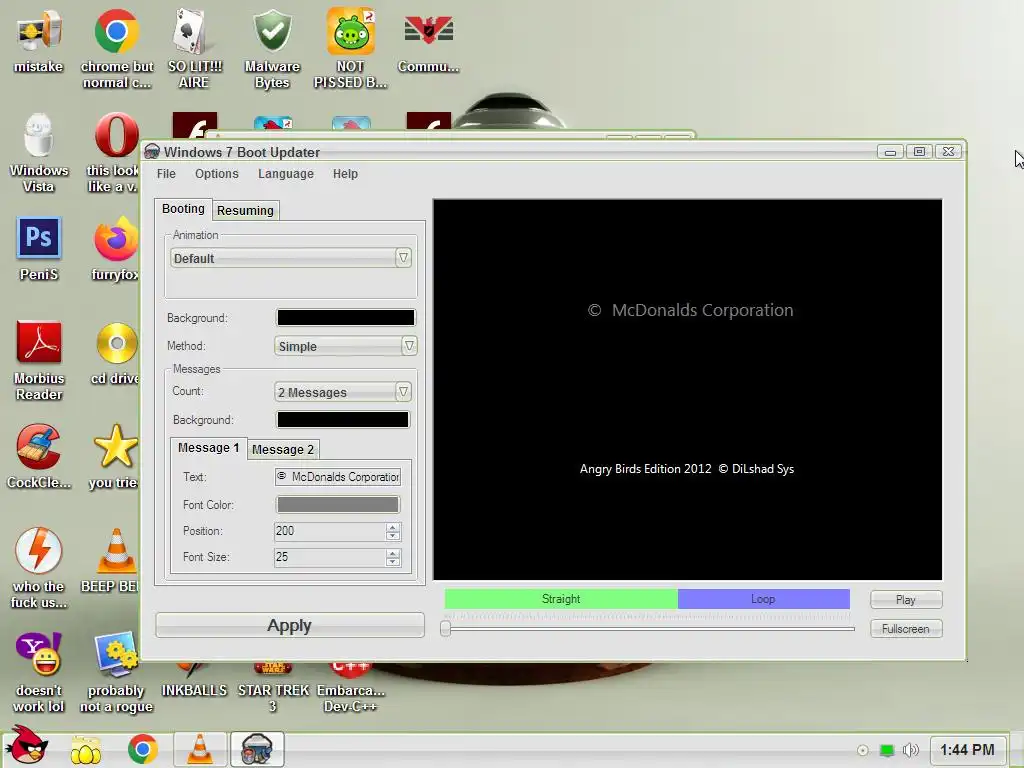The height and width of the screenshot is (768, 1024).
Task: Select the Photoshop 'Ps' desktop icon
Action: (x=39, y=248)
